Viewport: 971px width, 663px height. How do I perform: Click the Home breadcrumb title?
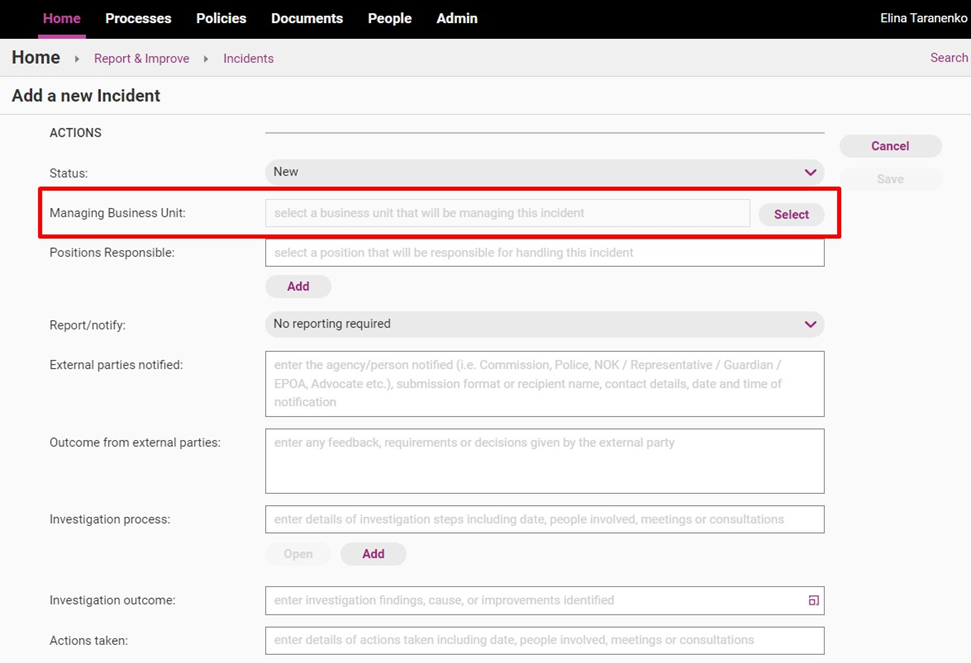pyautogui.click(x=36, y=58)
